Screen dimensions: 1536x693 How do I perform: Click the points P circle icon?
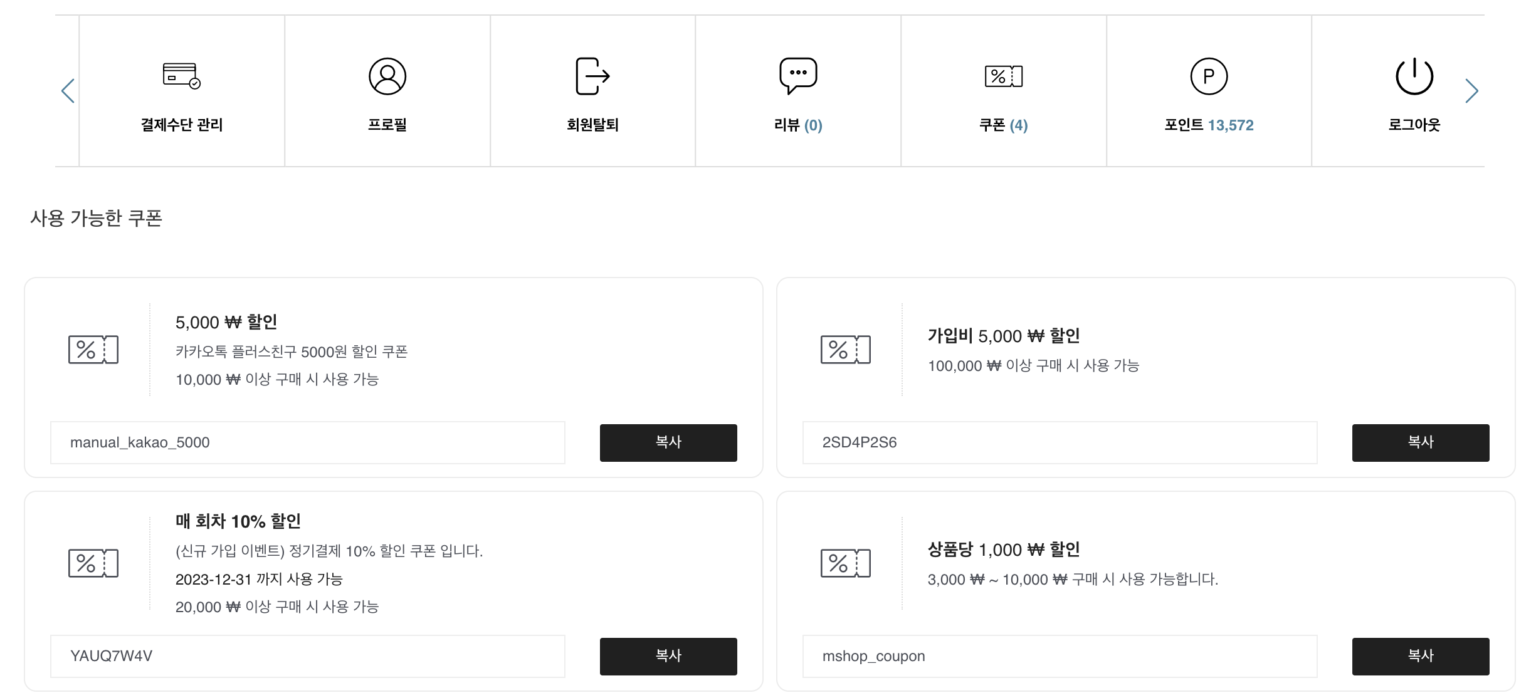point(1208,76)
